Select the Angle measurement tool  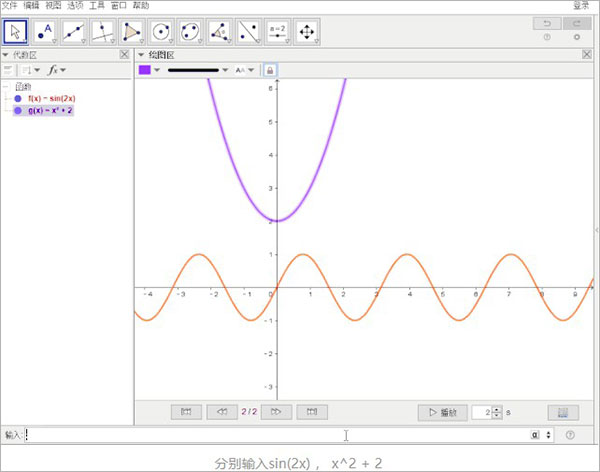[x=219, y=30]
